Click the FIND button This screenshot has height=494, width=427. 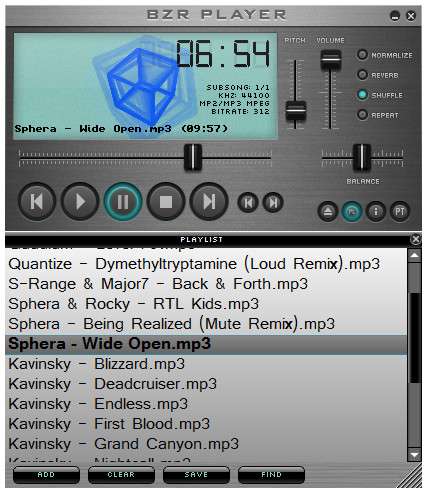tap(271, 474)
